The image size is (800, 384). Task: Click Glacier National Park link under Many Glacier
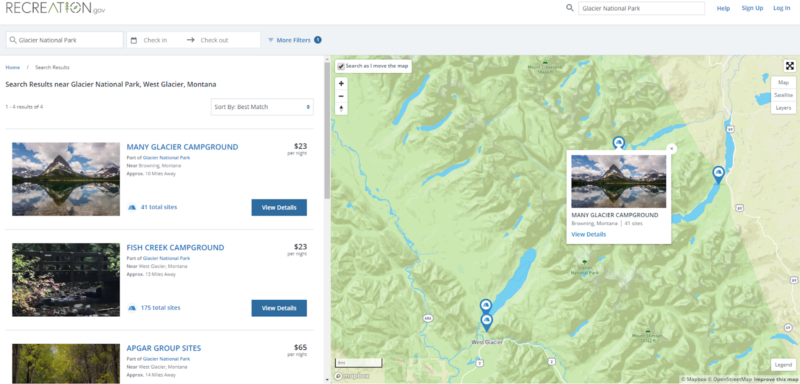click(166, 158)
